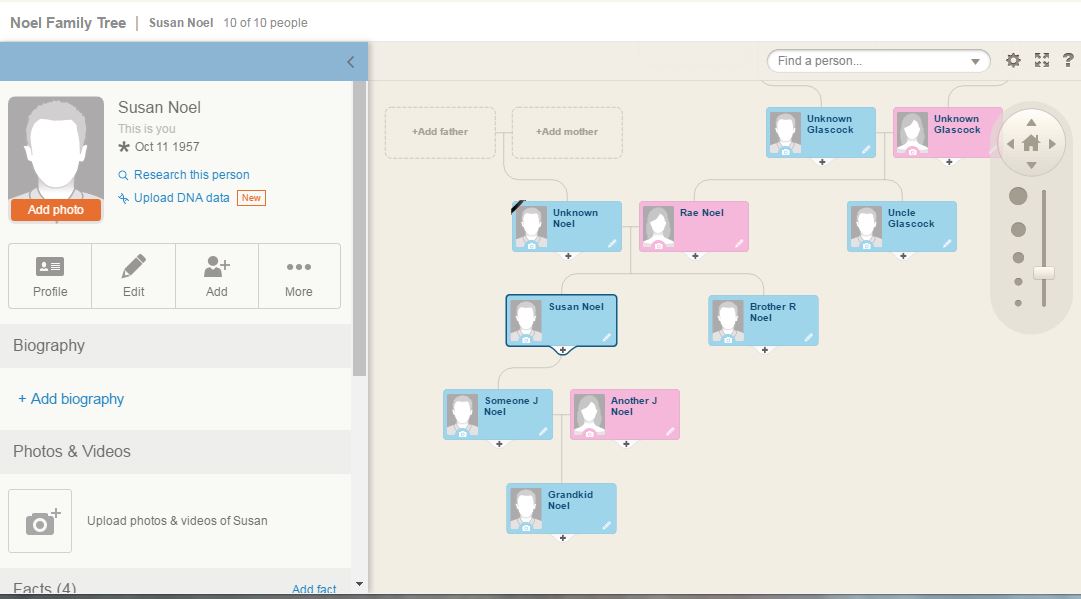Click the zoom slider handle
The width and height of the screenshot is (1081, 599).
[1044, 273]
